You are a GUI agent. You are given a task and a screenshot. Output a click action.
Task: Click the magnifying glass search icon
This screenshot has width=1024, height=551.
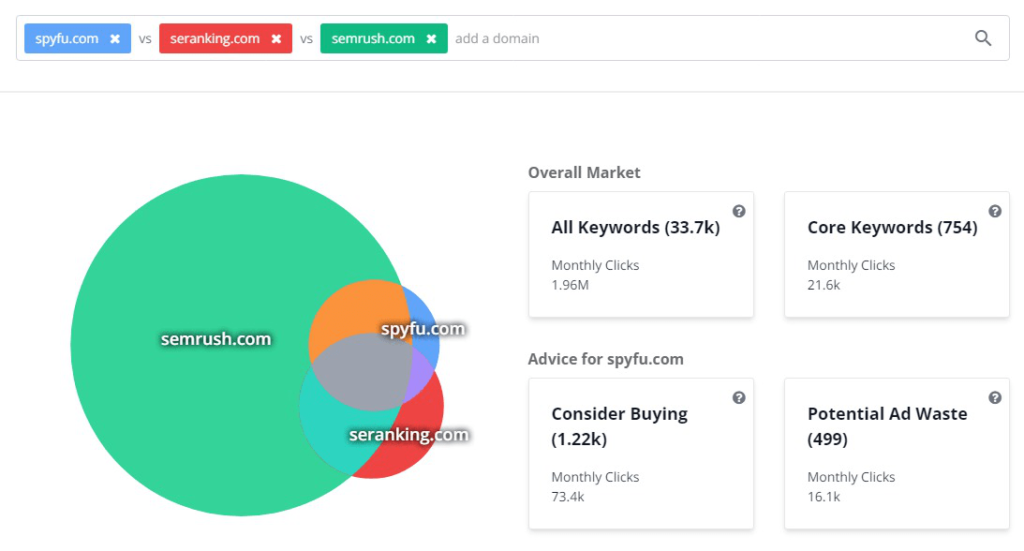[x=983, y=38]
